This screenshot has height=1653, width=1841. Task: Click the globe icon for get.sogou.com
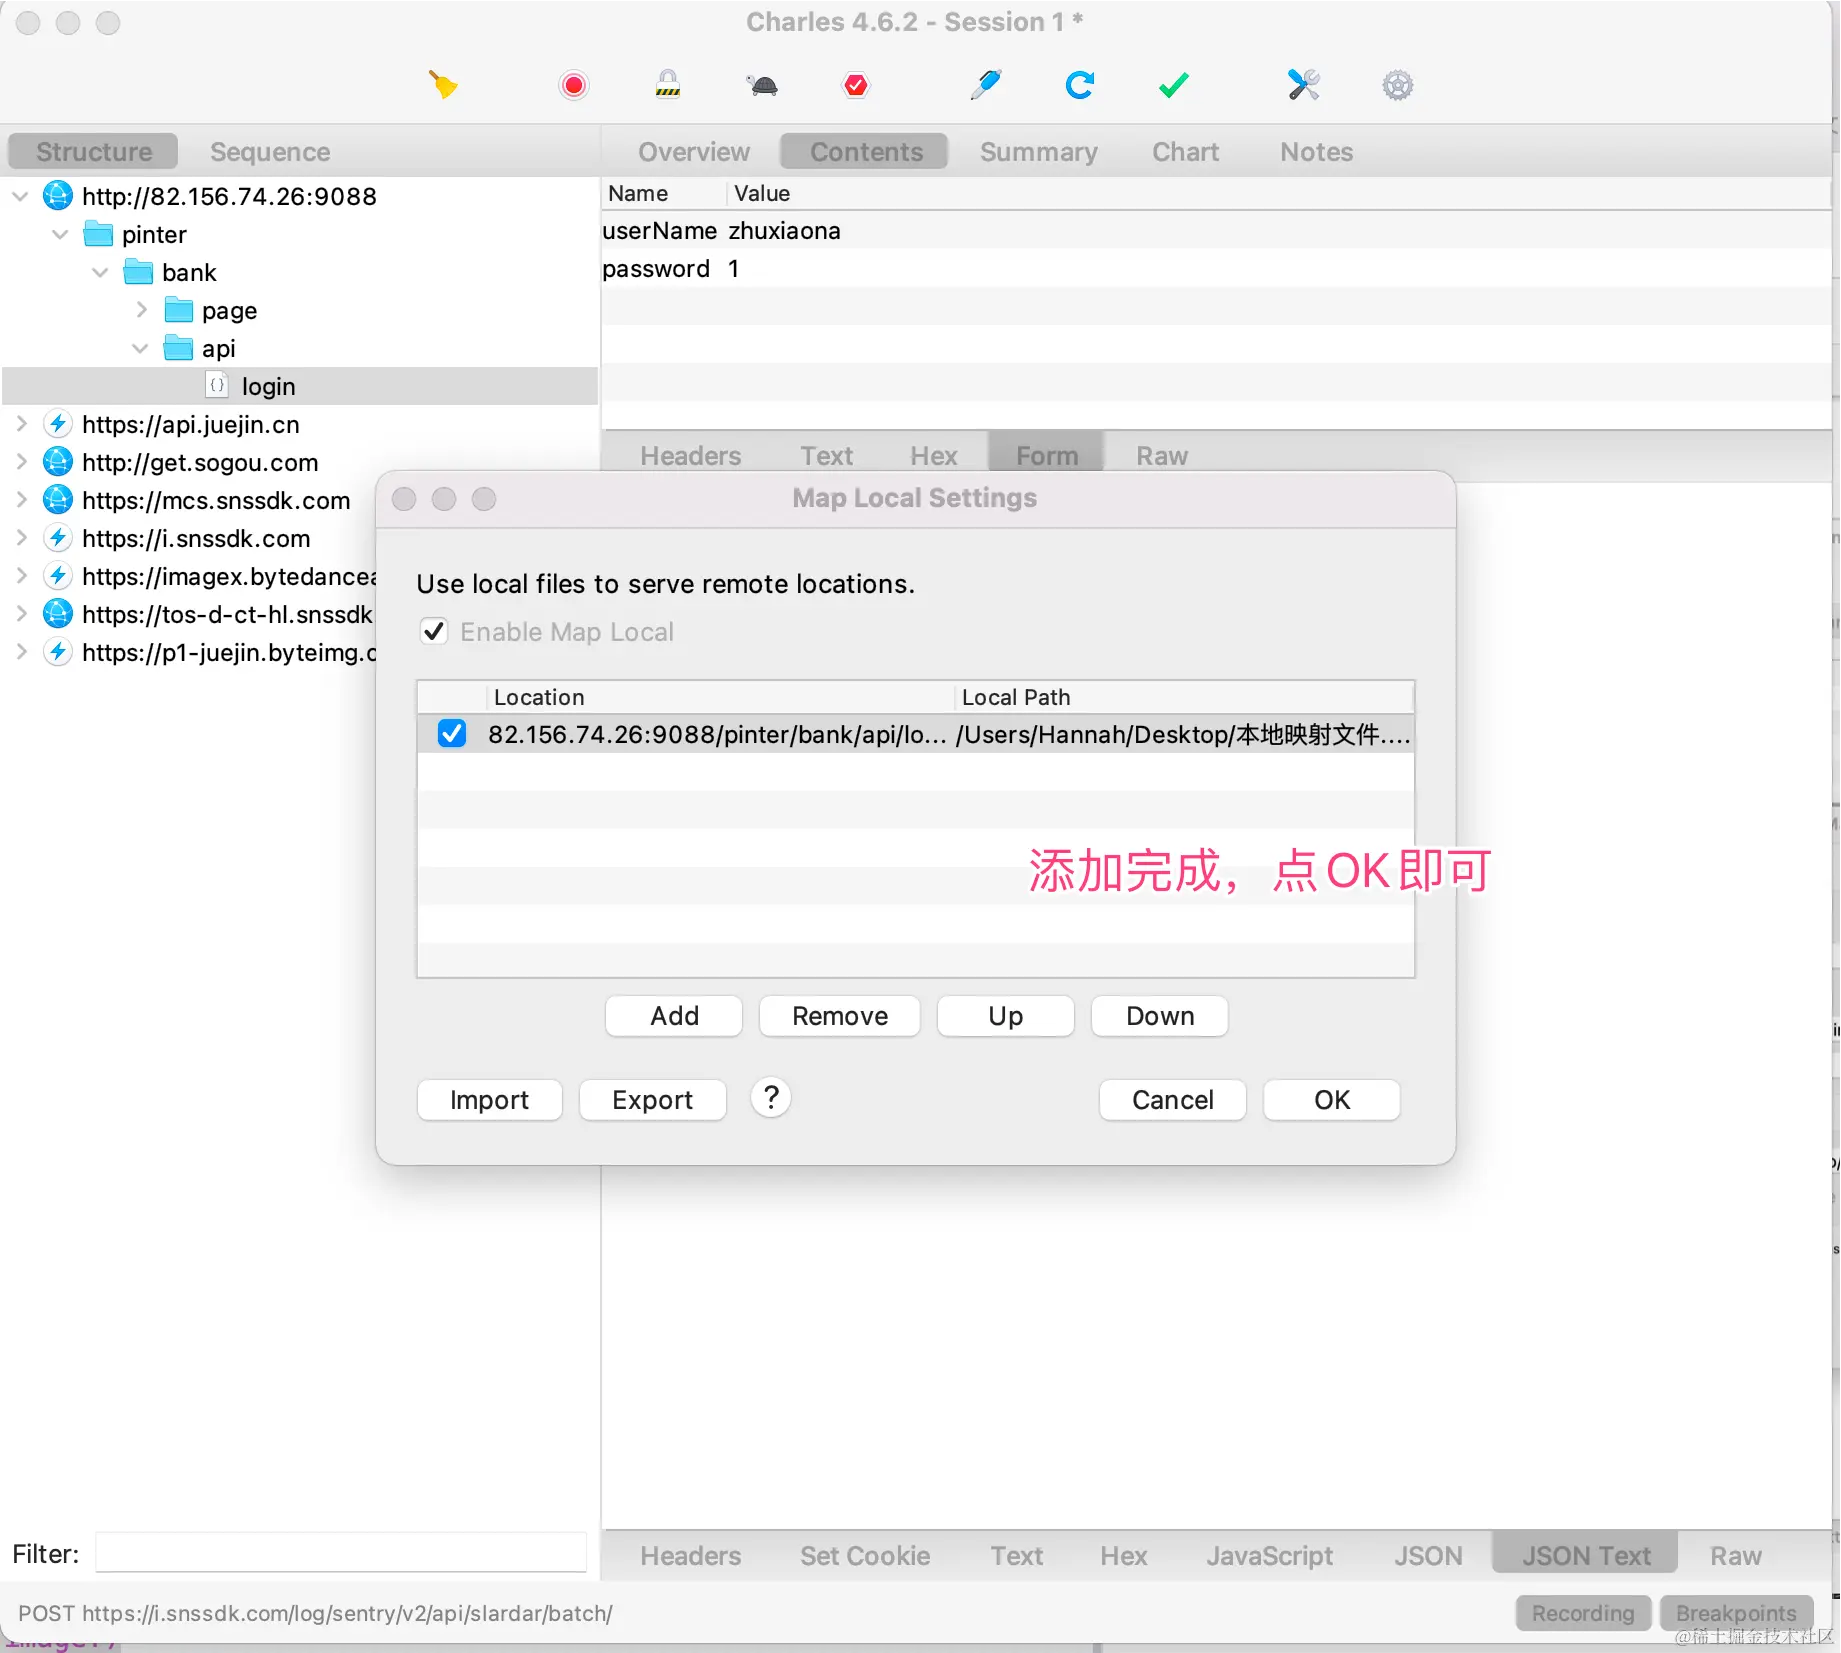coord(58,462)
